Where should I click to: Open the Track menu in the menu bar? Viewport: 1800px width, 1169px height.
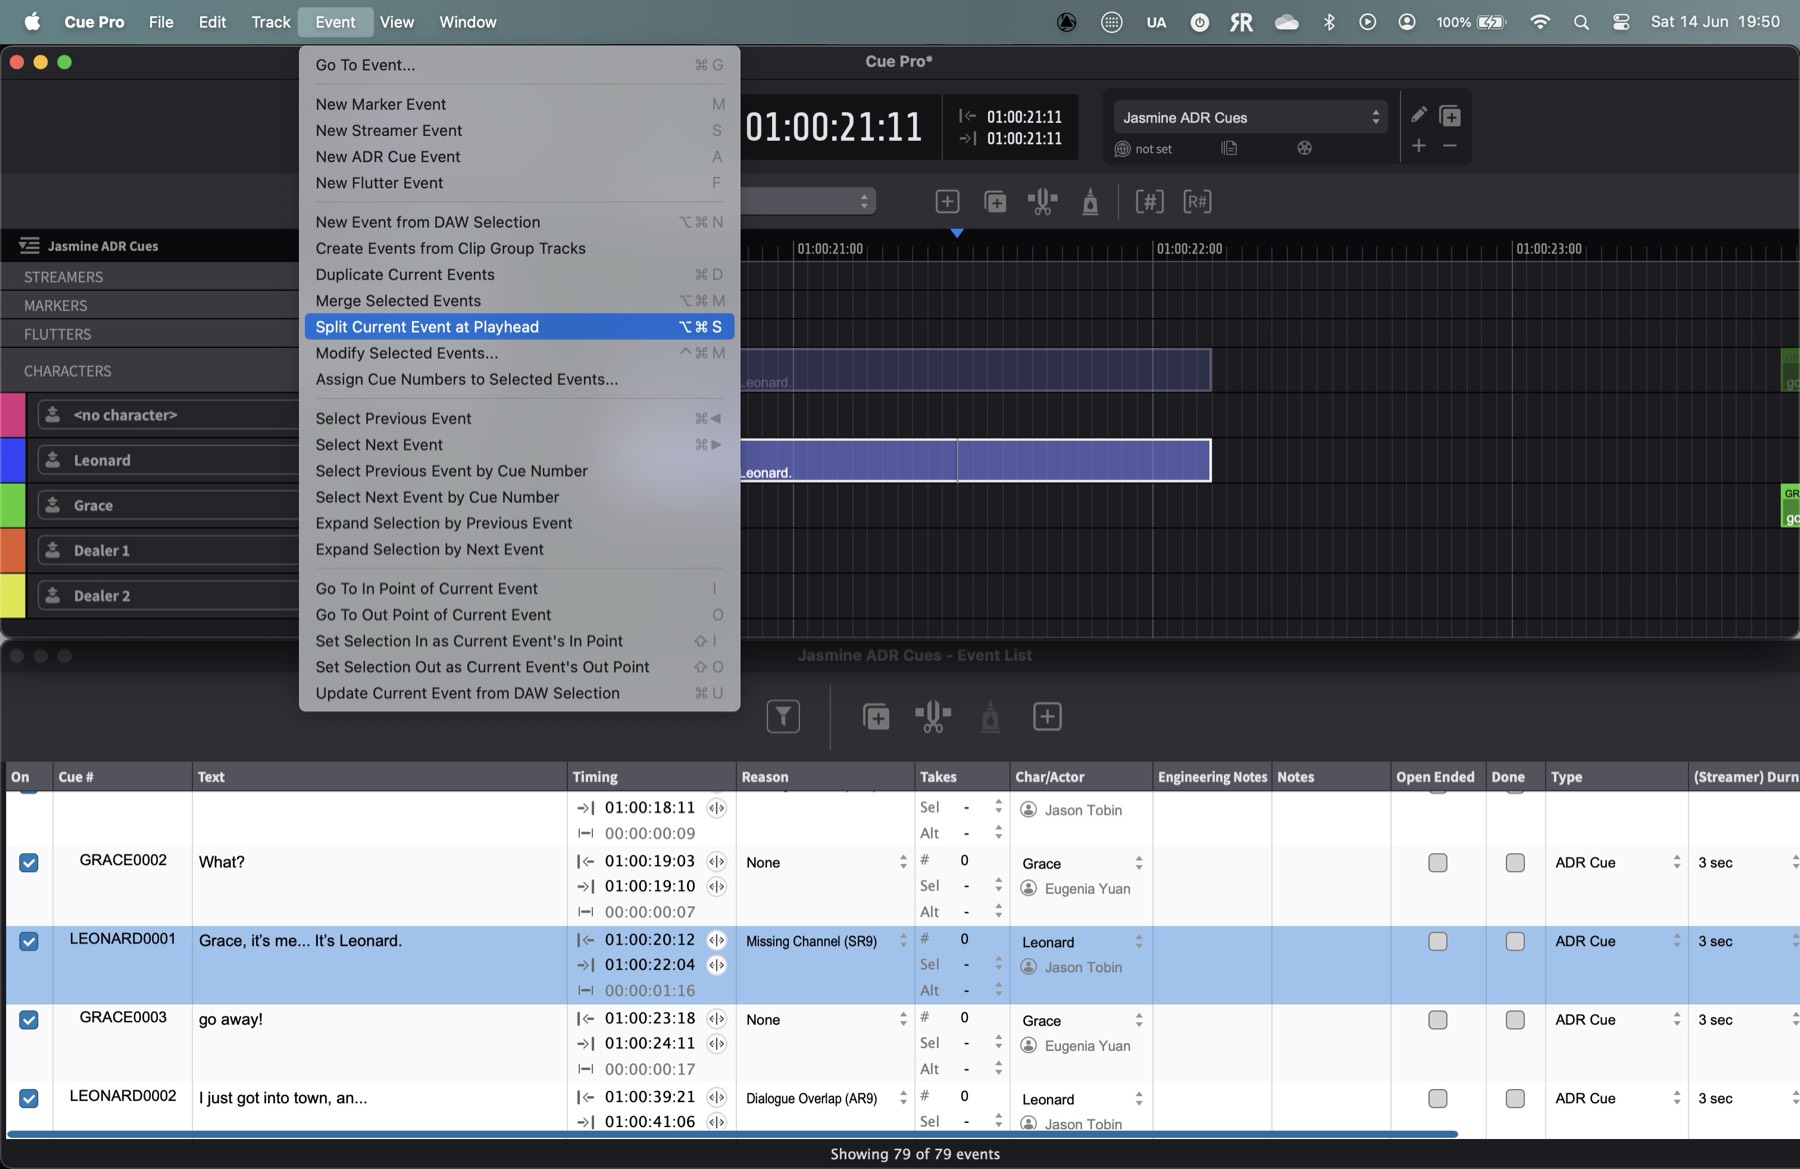(270, 22)
